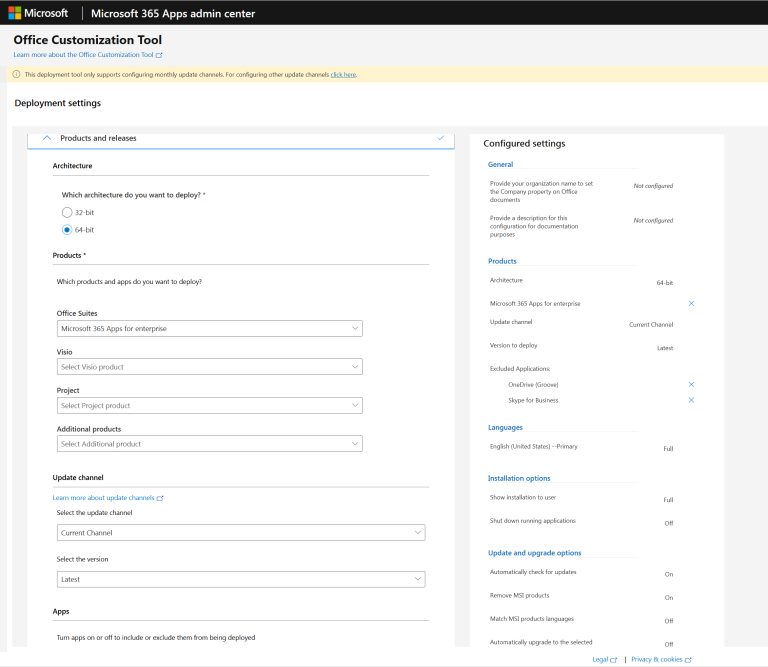Open the Select Additional product dropdown
This screenshot has width=768, height=667.
pos(210,444)
